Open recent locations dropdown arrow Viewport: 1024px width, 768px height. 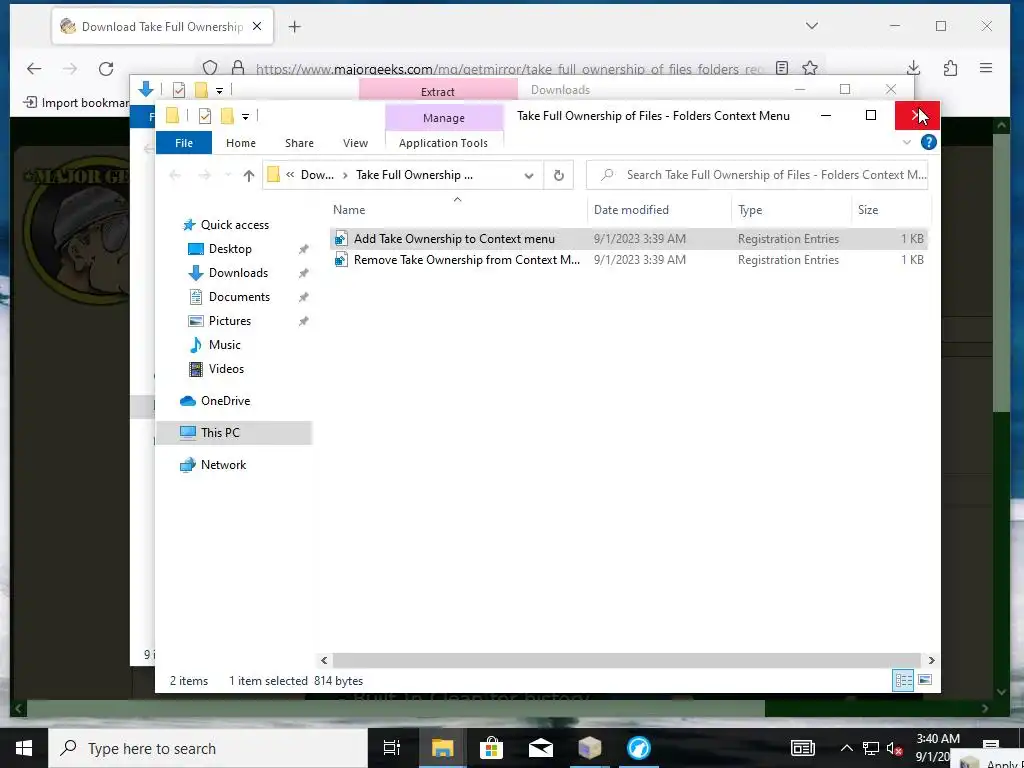coord(228,175)
